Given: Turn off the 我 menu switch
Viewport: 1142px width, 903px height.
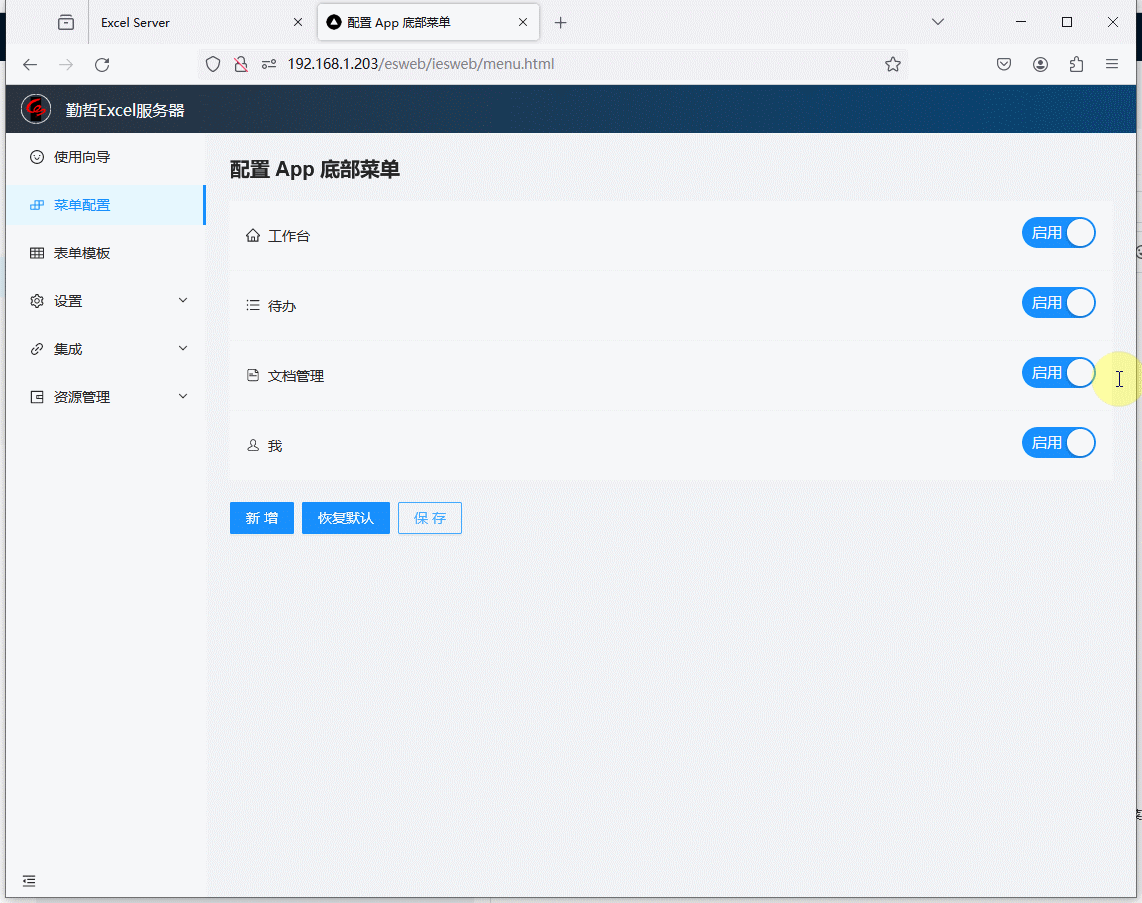Looking at the screenshot, I should coord(1058,443).
